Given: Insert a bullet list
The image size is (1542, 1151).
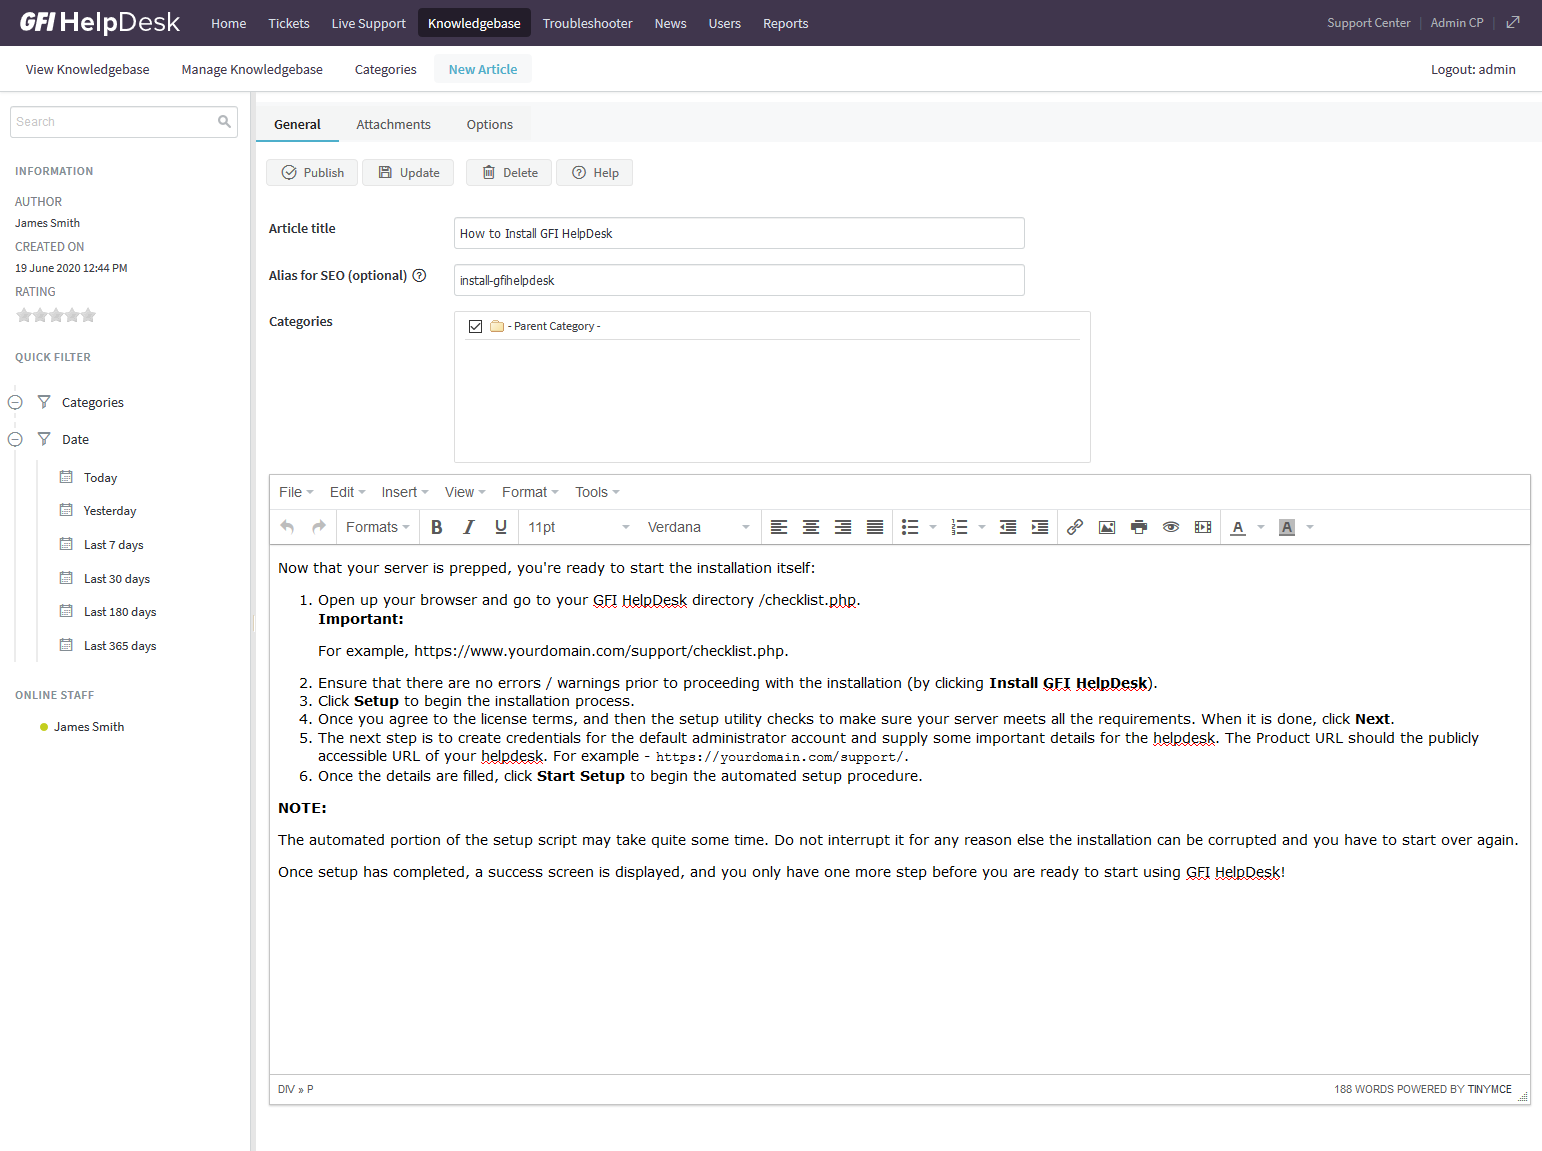Looking at the screenshot, I should (x=910, y=527).
